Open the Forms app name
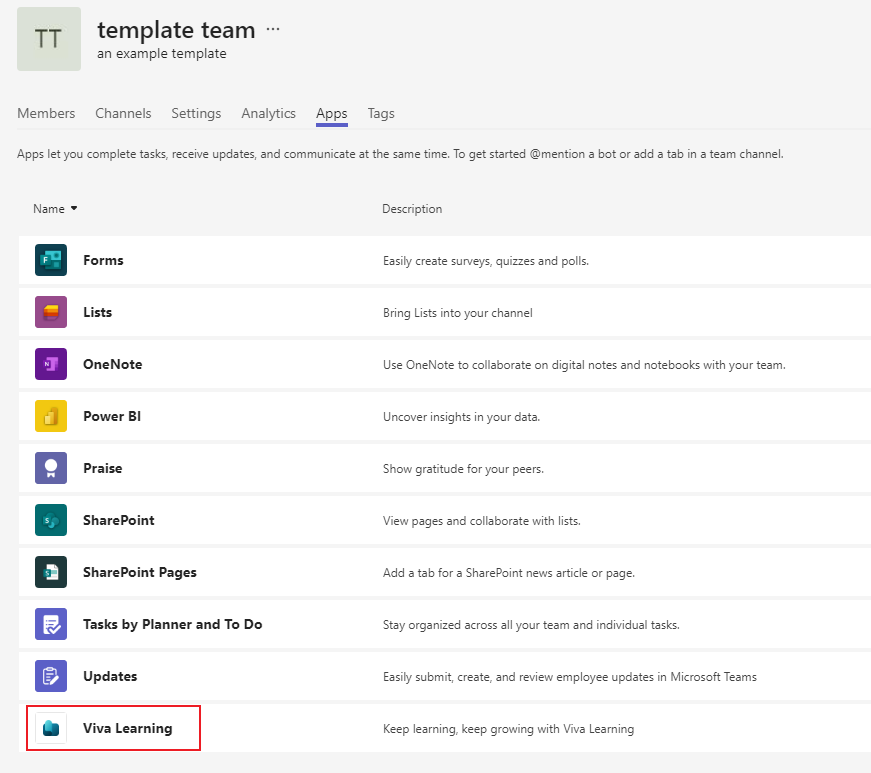871x773 pixels. point(103,260)
